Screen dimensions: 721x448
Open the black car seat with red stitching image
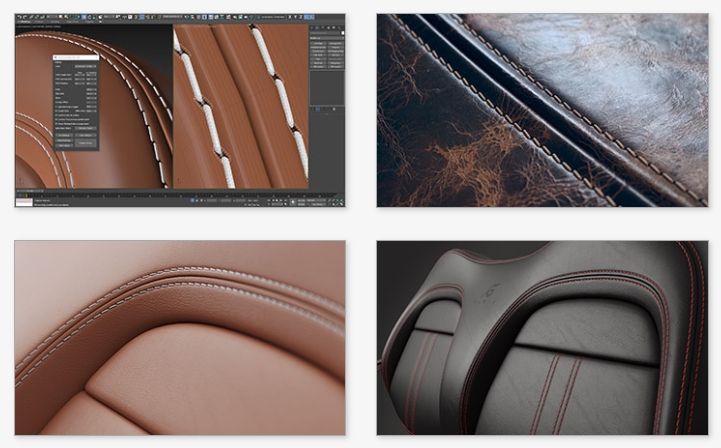point(542,338)
